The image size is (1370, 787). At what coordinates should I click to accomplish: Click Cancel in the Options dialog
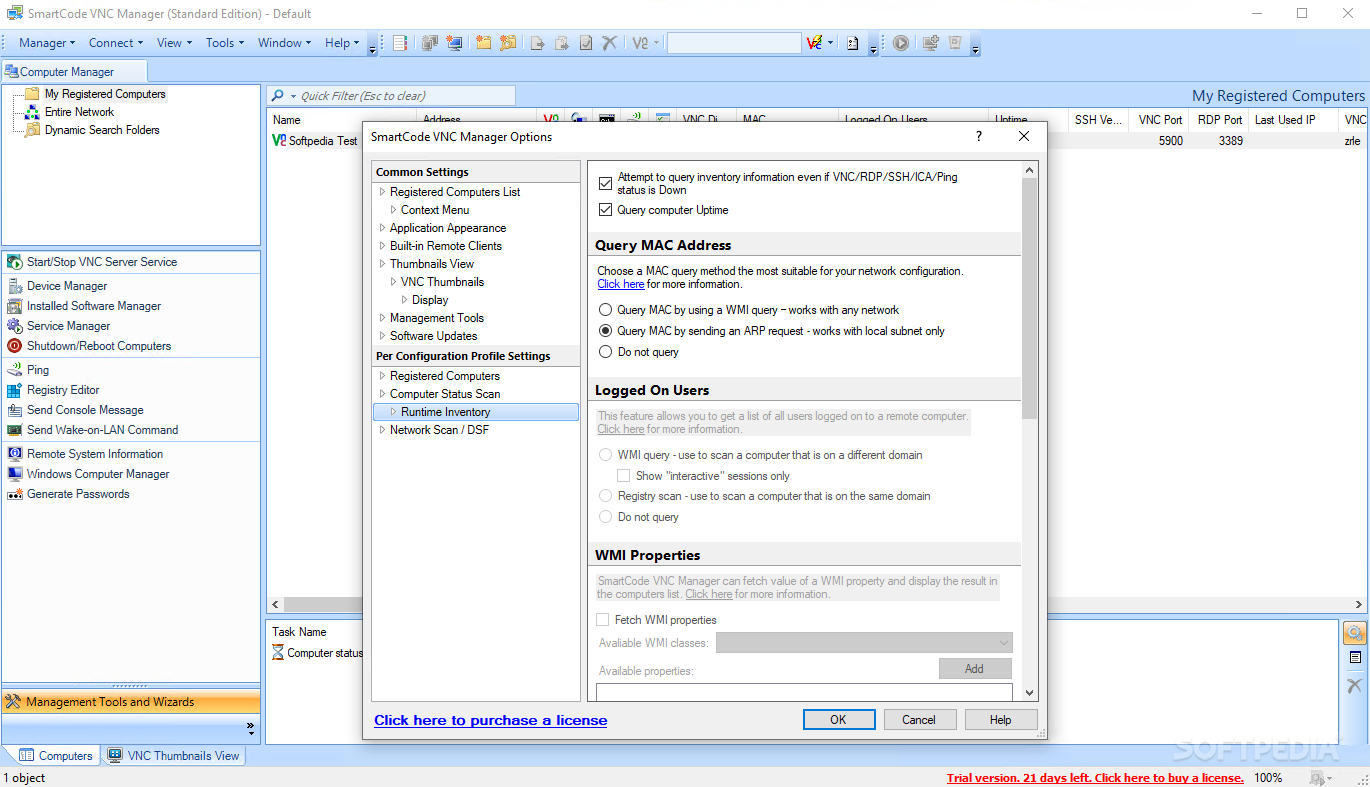[x=919, y=720]
